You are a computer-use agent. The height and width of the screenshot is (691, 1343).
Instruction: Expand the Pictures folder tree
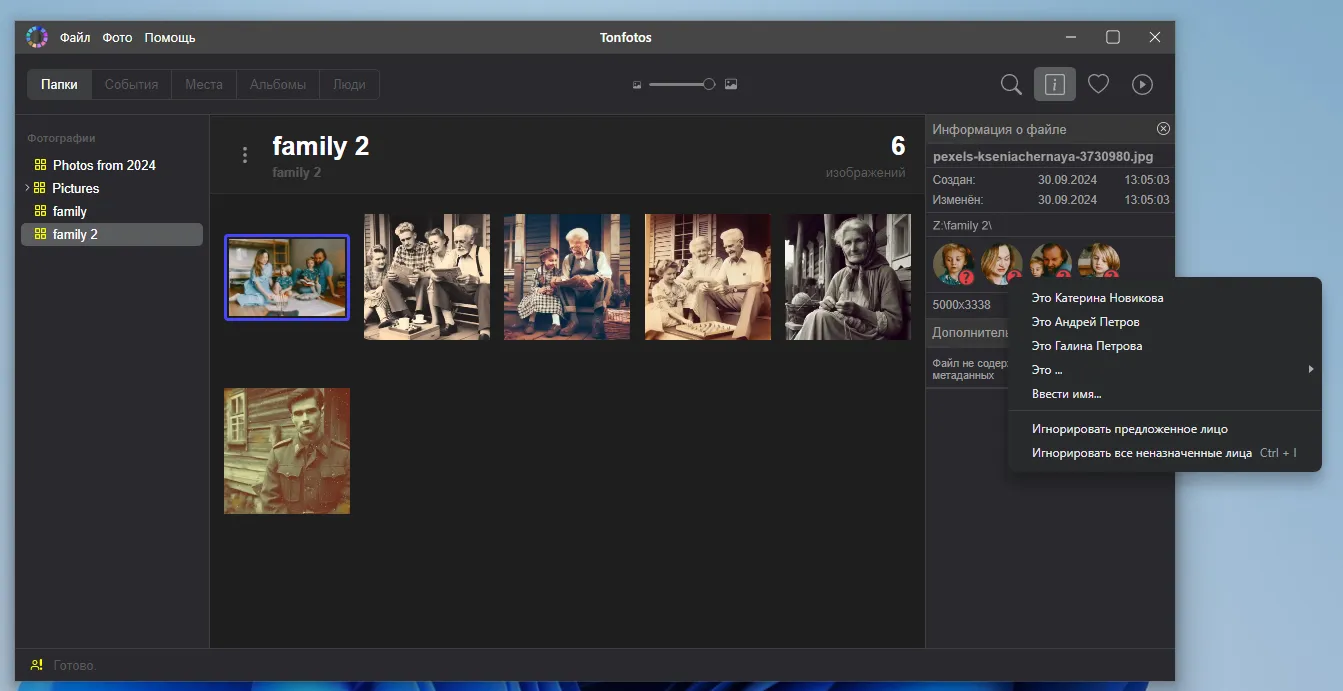click(x=27, y=188)
